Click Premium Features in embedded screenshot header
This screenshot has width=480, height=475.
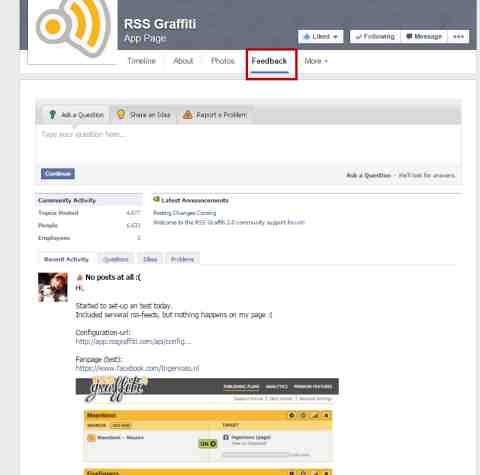click(313, 387)
